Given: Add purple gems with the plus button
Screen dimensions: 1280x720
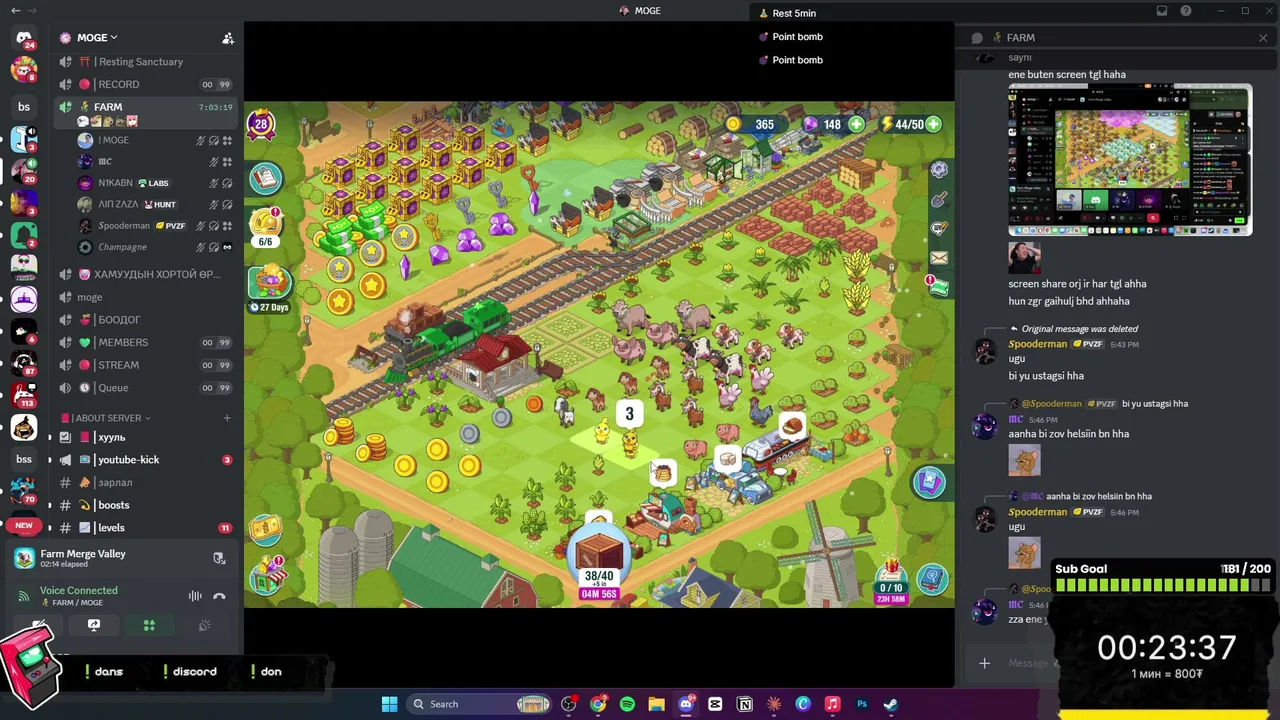Looking at the screenshot, I should [857, 125].
